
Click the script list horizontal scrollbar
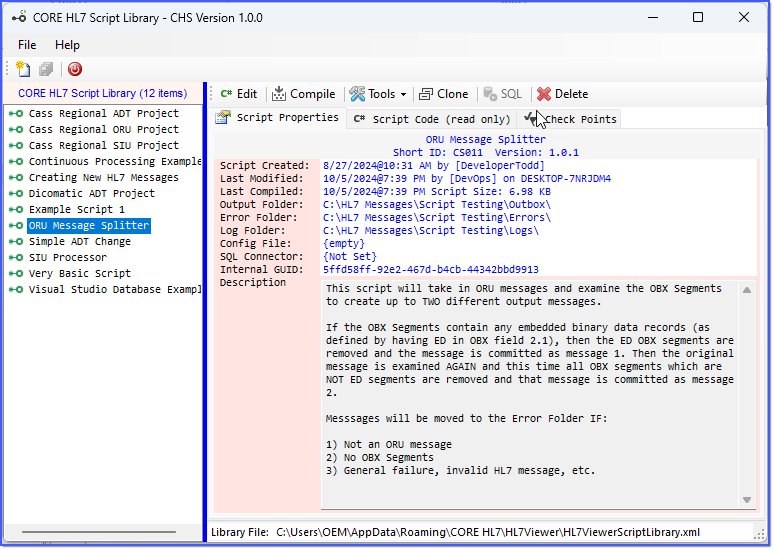(99, 532)
